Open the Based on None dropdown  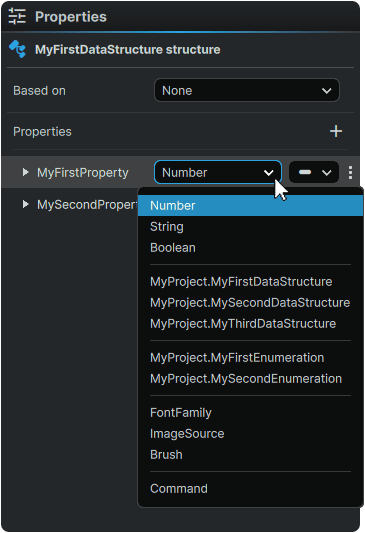tap(247, 90)
